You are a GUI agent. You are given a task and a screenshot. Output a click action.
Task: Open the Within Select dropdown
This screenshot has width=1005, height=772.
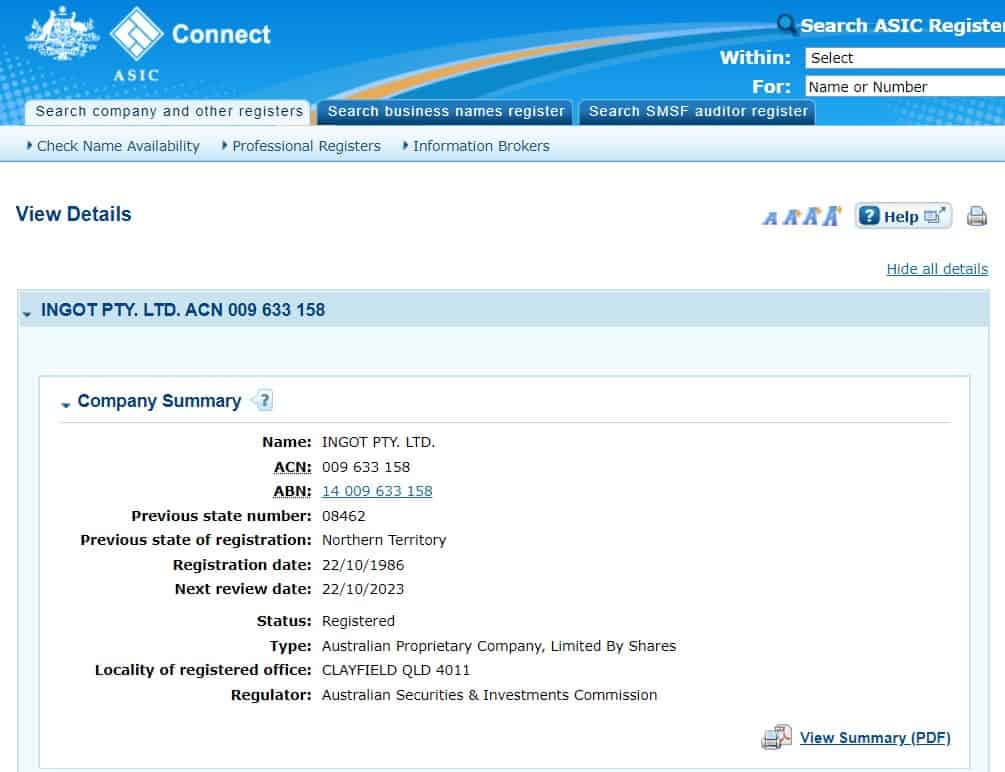coord(905,58)
